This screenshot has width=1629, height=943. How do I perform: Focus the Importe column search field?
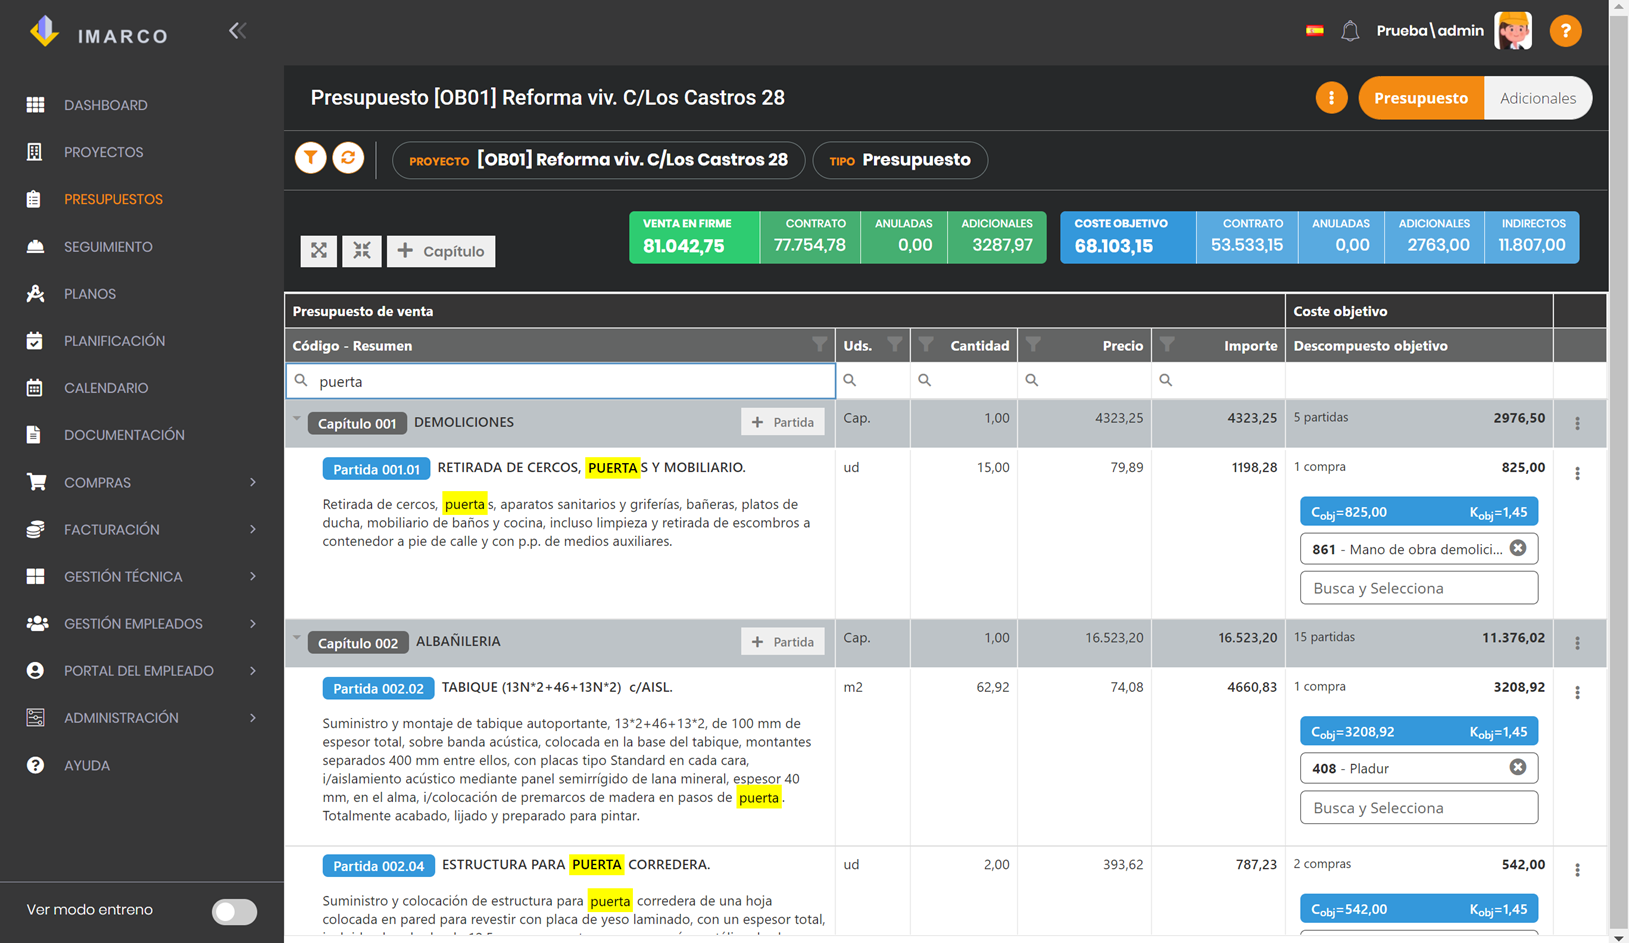(x=1219, y=380)
